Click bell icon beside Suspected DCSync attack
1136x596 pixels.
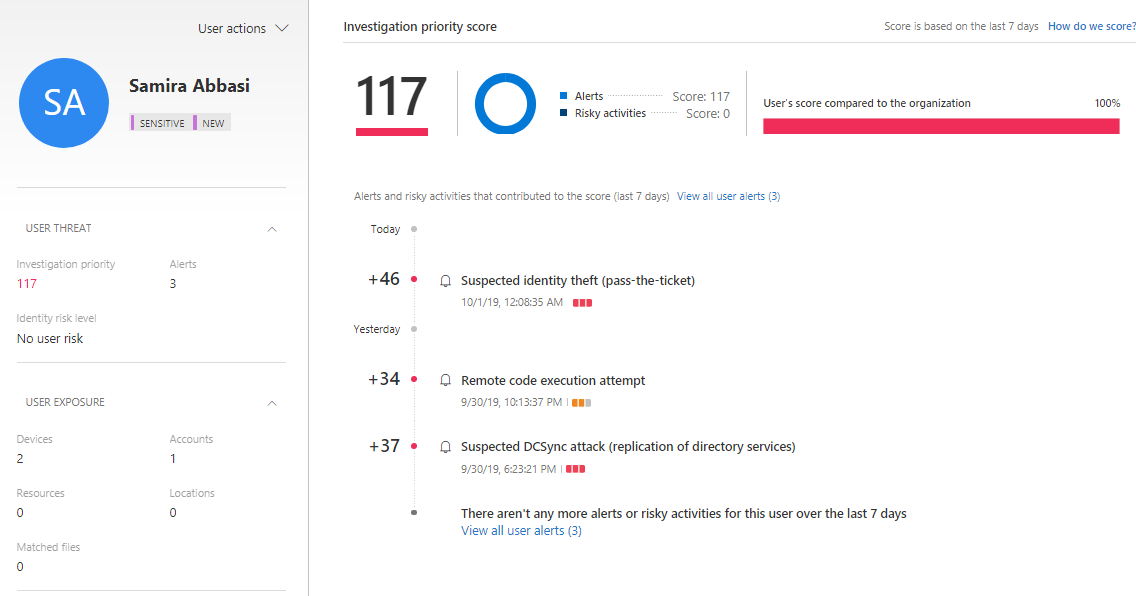point(446,447)
